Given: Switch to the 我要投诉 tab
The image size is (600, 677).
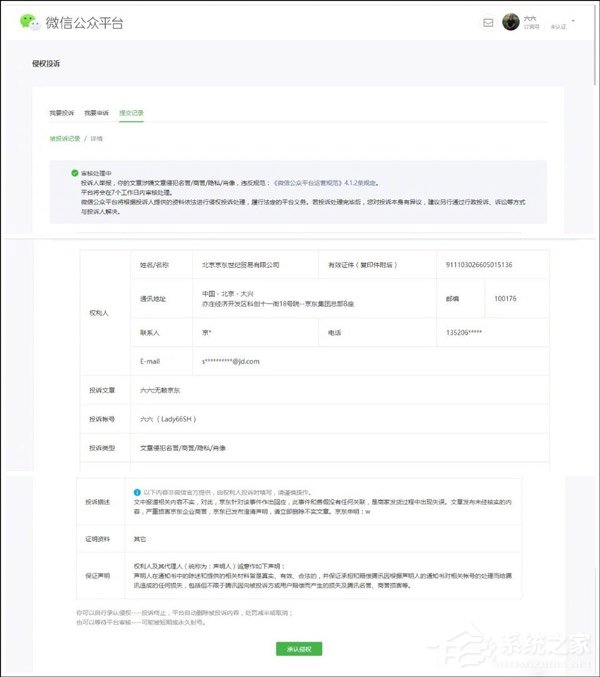Looking at the screenshot, I should click(61, 113).
